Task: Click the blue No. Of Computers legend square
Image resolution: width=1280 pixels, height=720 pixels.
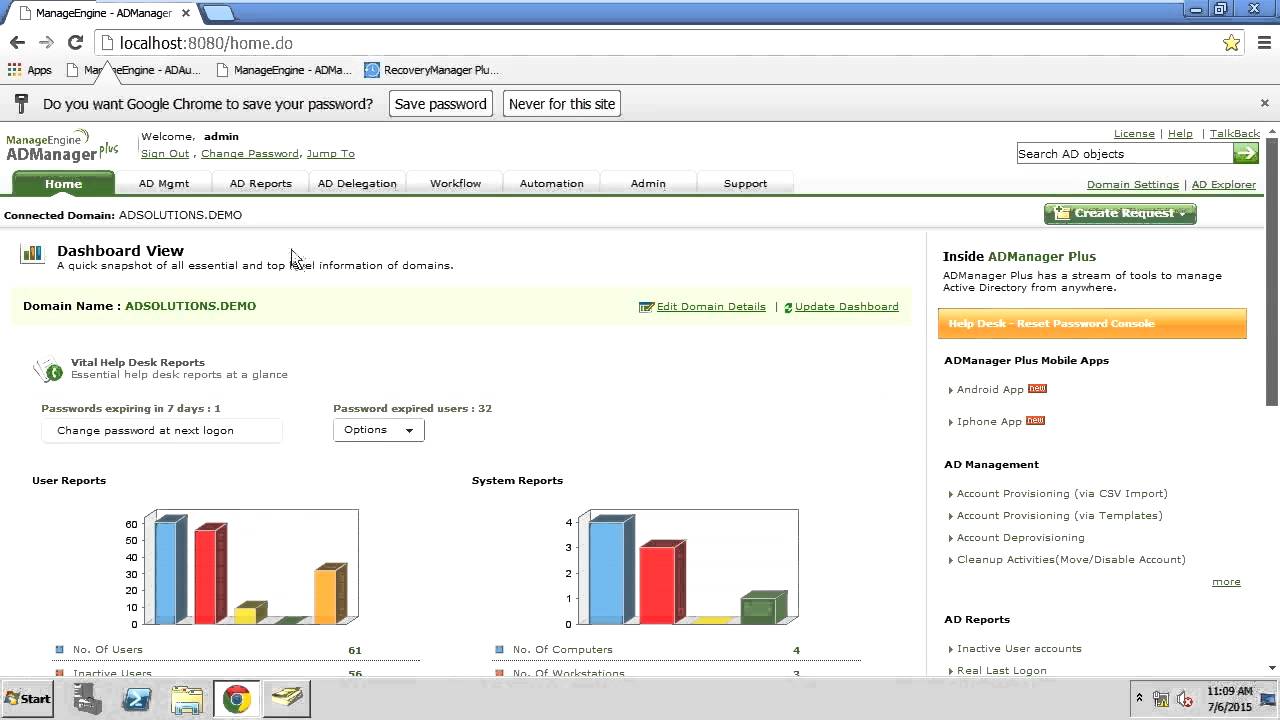Action: tap(499, 650)
